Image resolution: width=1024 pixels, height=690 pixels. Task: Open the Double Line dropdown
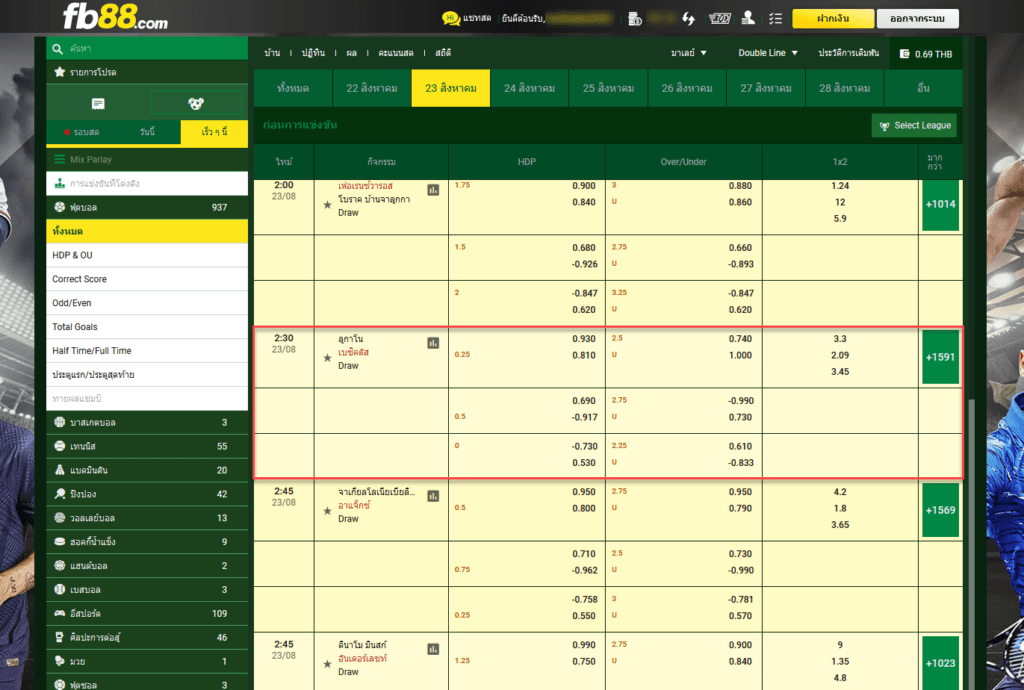pyautogui.click(x=768, y=53)
